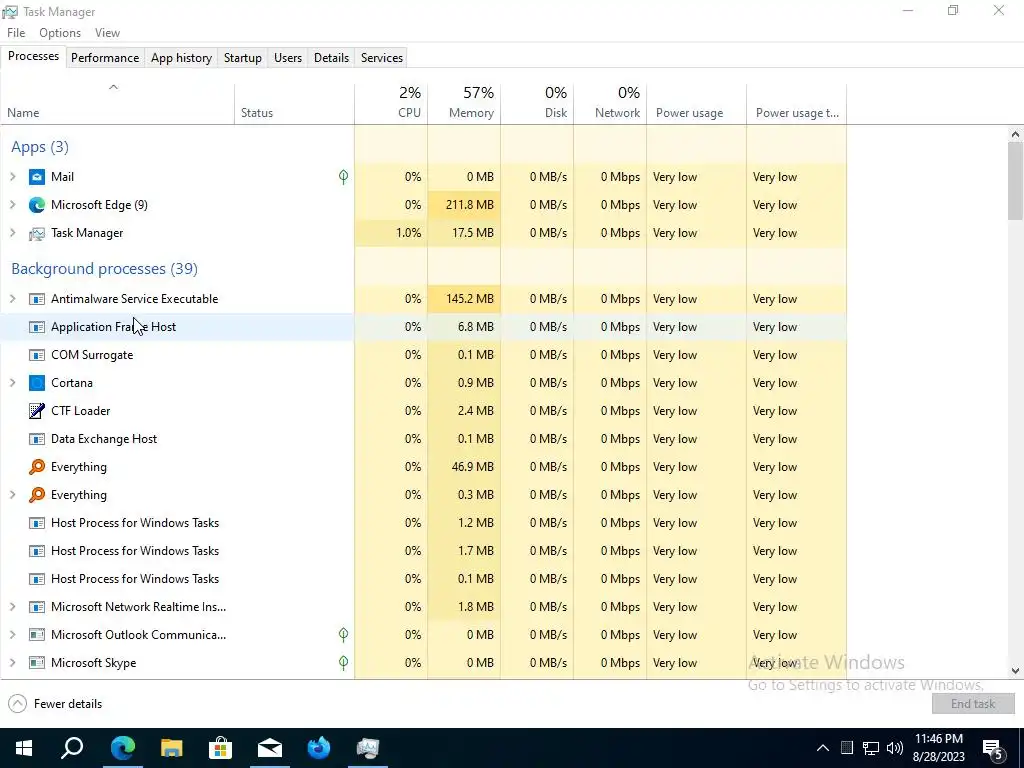Click Fewer details button
Screen dimensions: 1024x768
[x=56, y=704]
